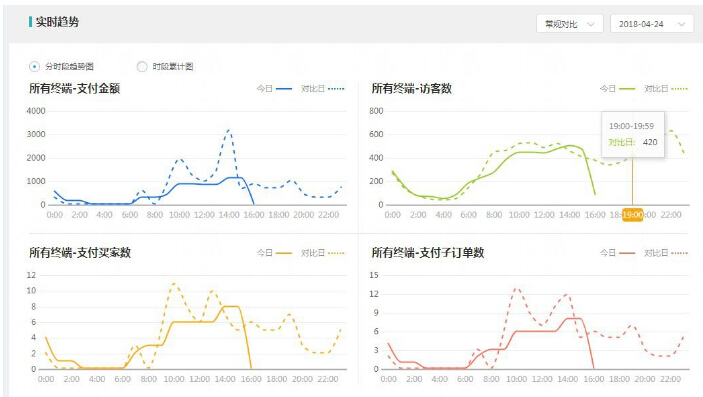
Task: Open the 常规对比 comparison dropdown
Action: [569, 24]
